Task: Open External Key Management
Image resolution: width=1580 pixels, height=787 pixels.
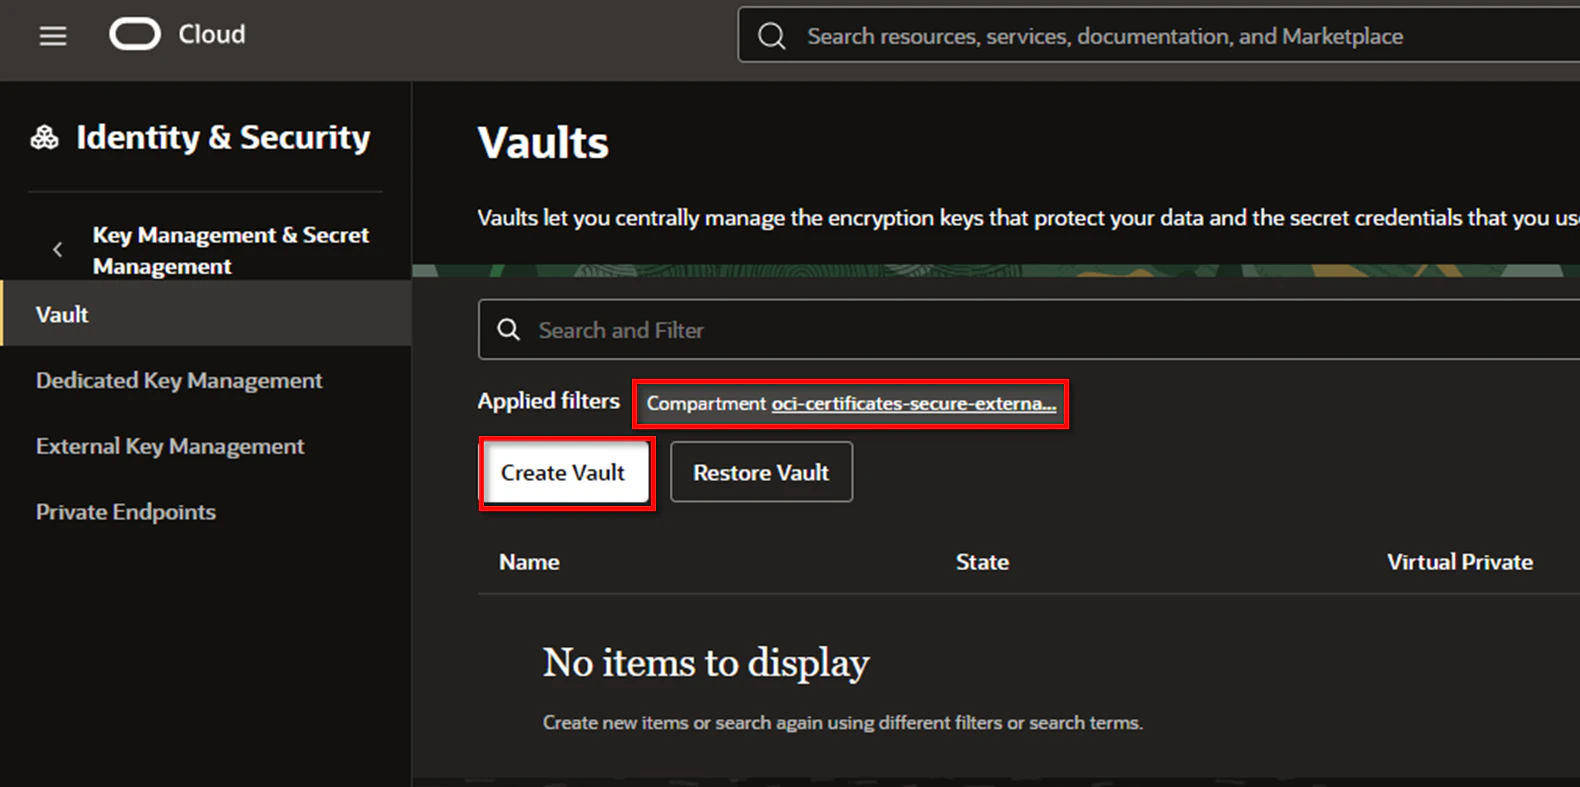Action: 170,446
